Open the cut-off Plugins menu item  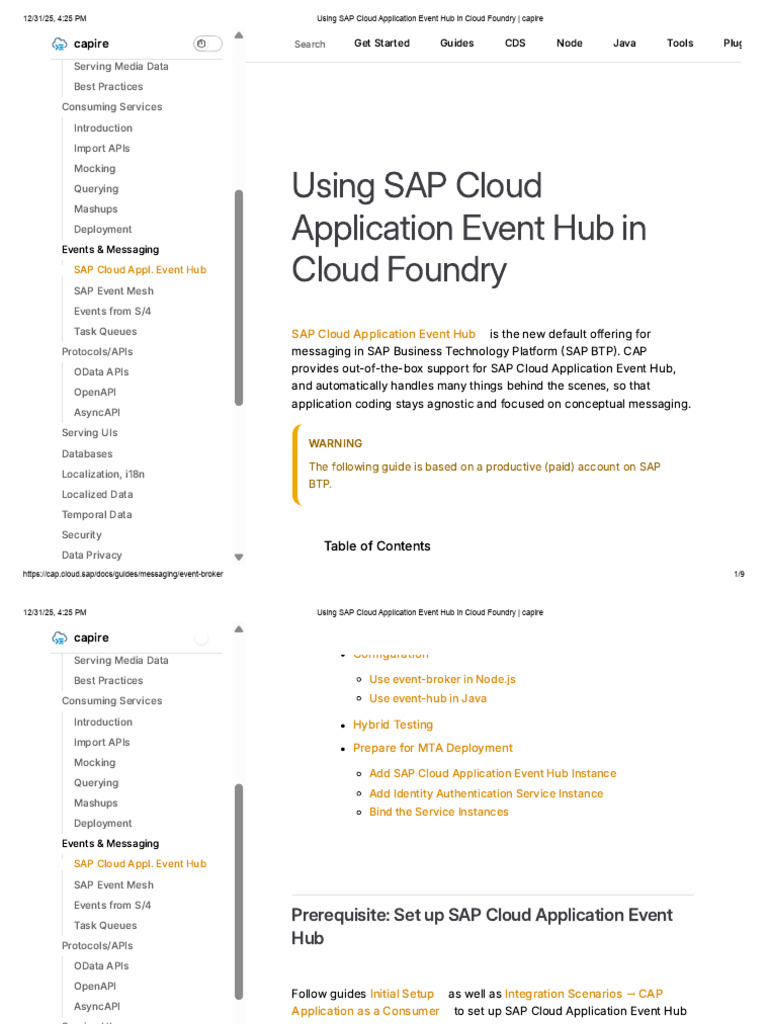pyautogui.click(x=732, y=43)
